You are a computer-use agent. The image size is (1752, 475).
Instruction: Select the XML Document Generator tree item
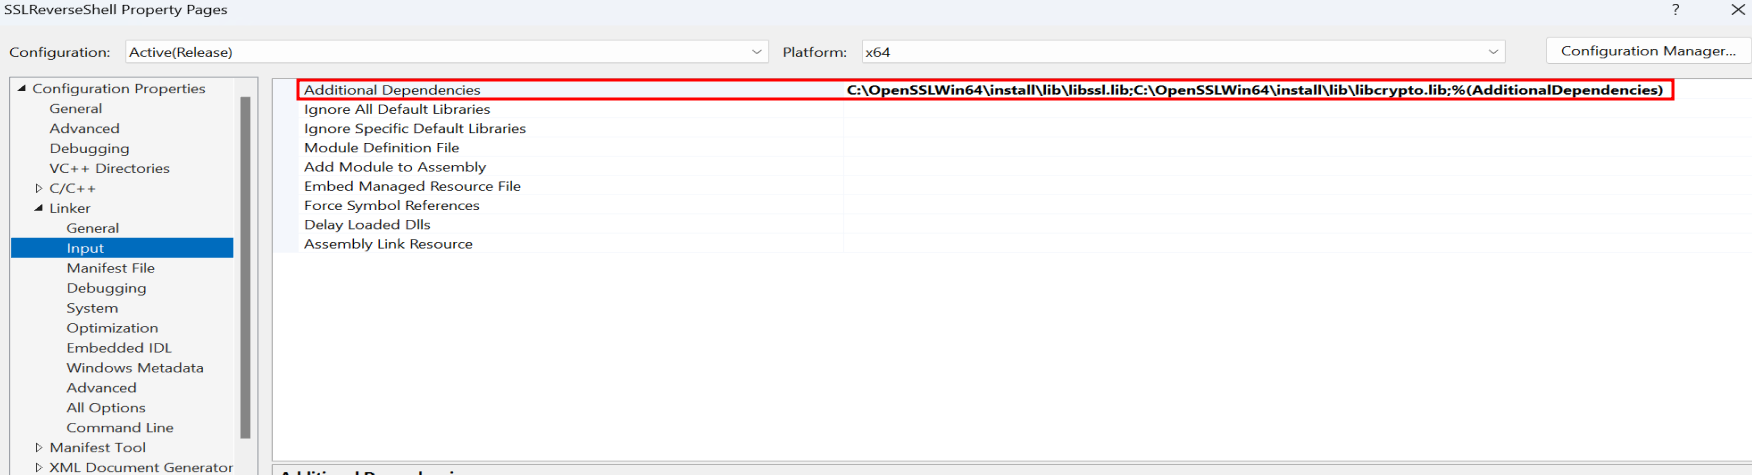[141, 467]
